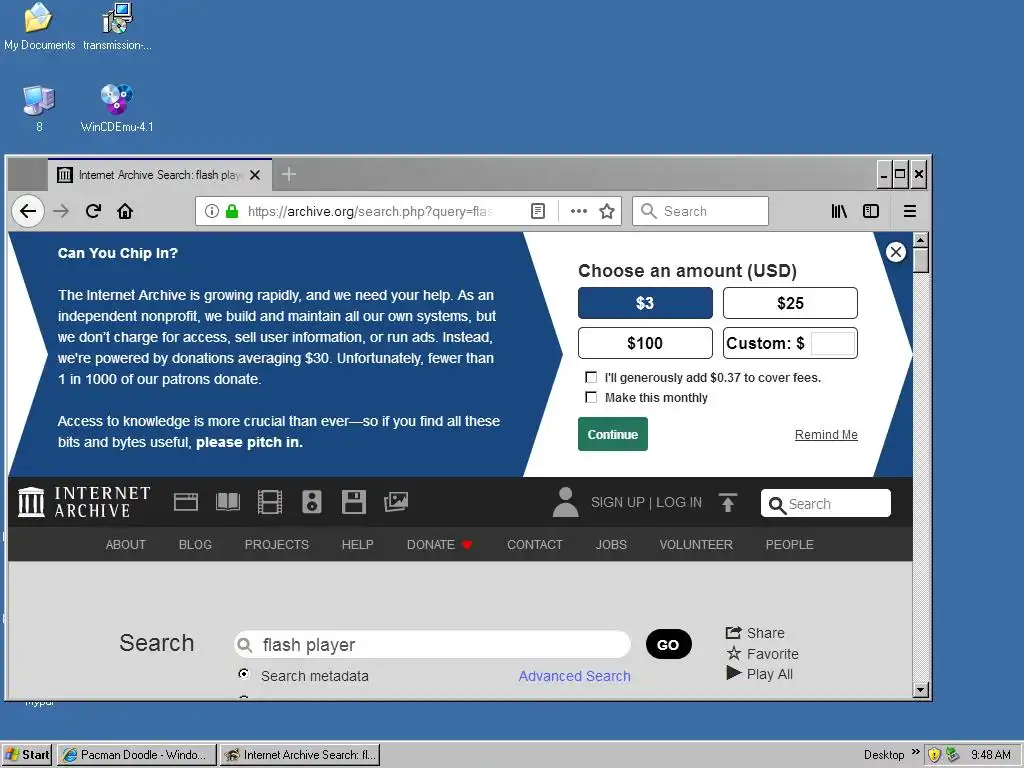Viewport: 1024px width, 768px height.
Task: Open the Firefox library icon
Action: click(x=839, y=211)
